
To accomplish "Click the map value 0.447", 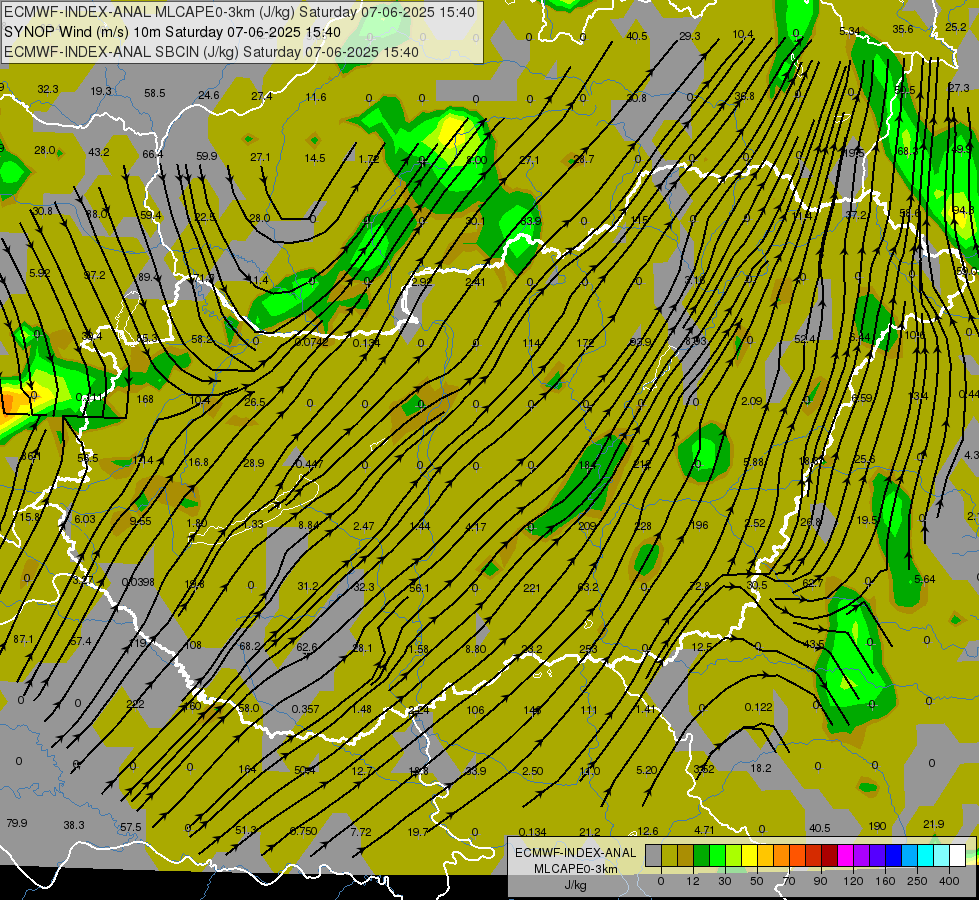I will tap(309, 464).
